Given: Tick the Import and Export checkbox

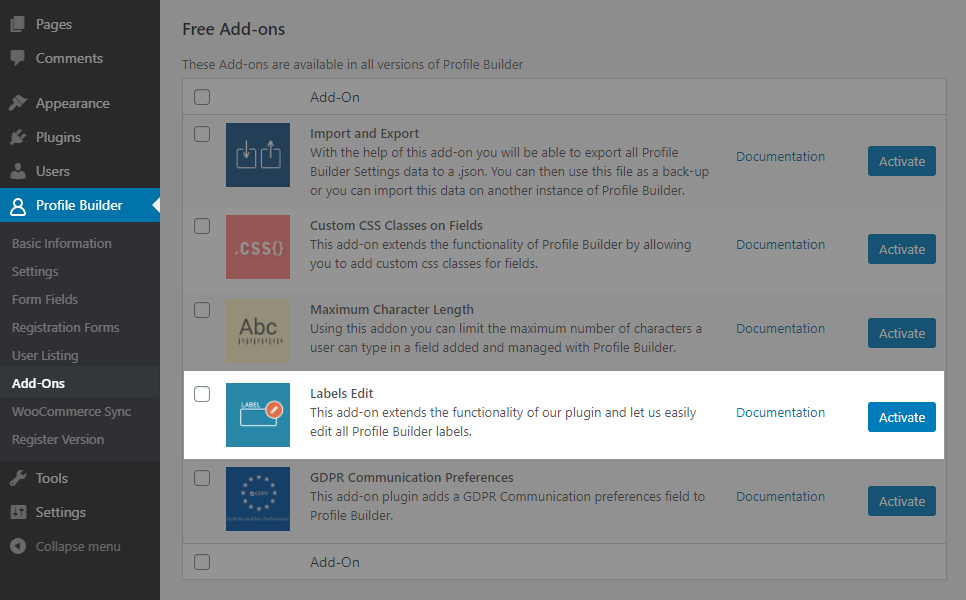Looking at the screenshot, I should click(202, 134).
